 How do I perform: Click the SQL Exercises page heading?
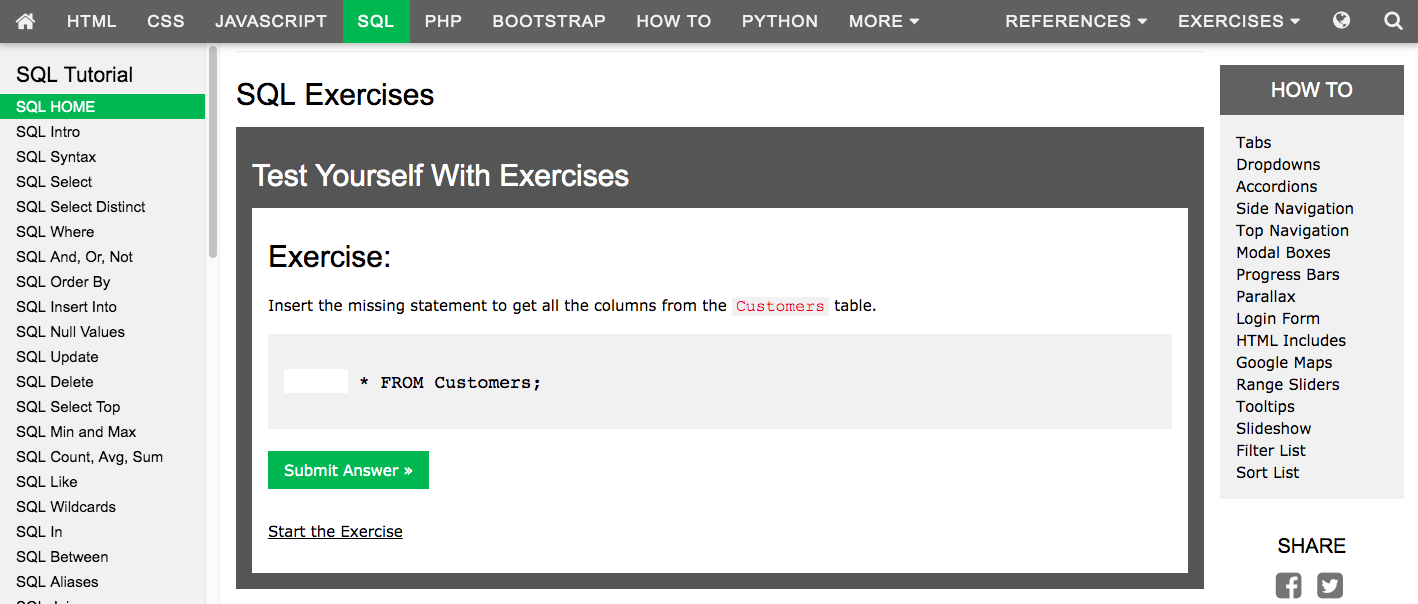coord(335,94)
